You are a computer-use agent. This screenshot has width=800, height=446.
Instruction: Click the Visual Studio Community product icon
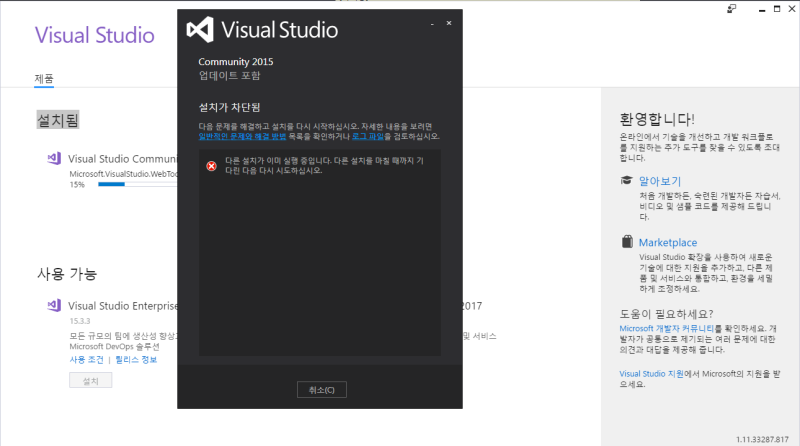pos(54,159)
